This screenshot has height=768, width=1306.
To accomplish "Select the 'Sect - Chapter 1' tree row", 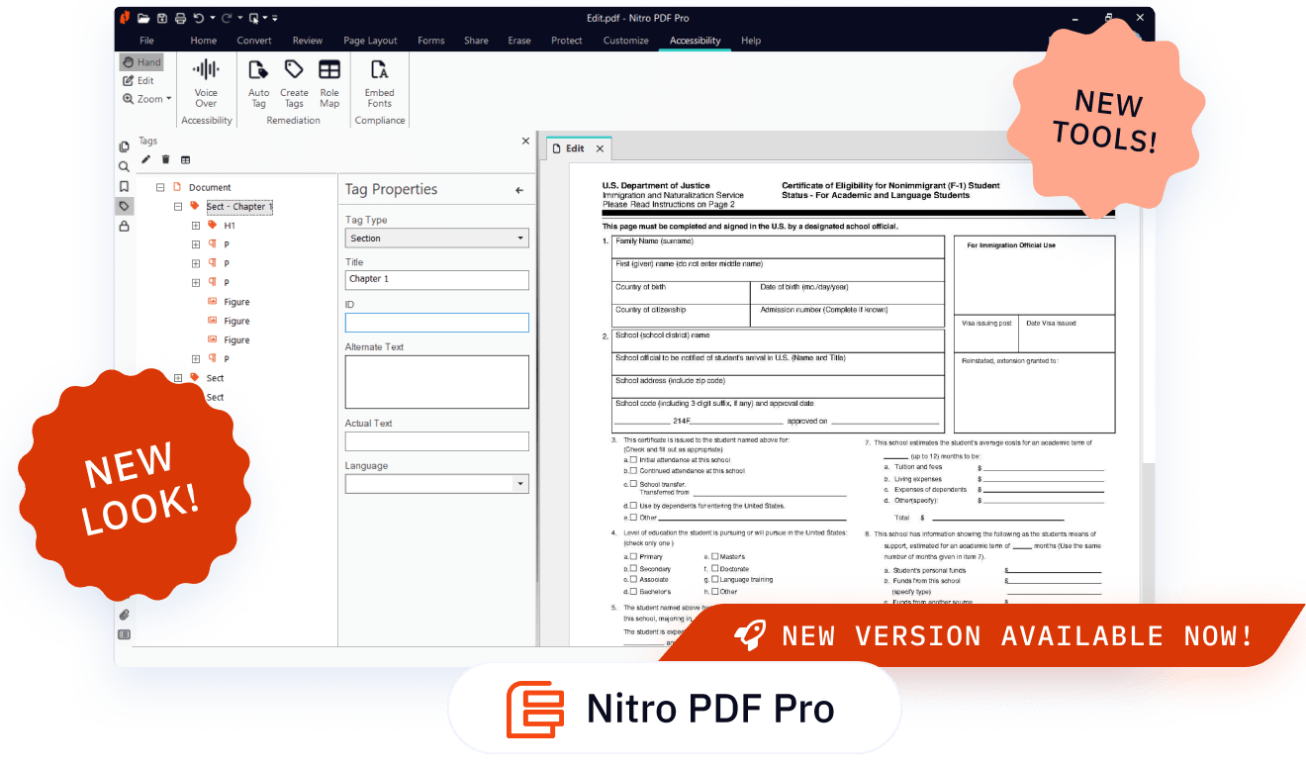I will pos(239,207).
